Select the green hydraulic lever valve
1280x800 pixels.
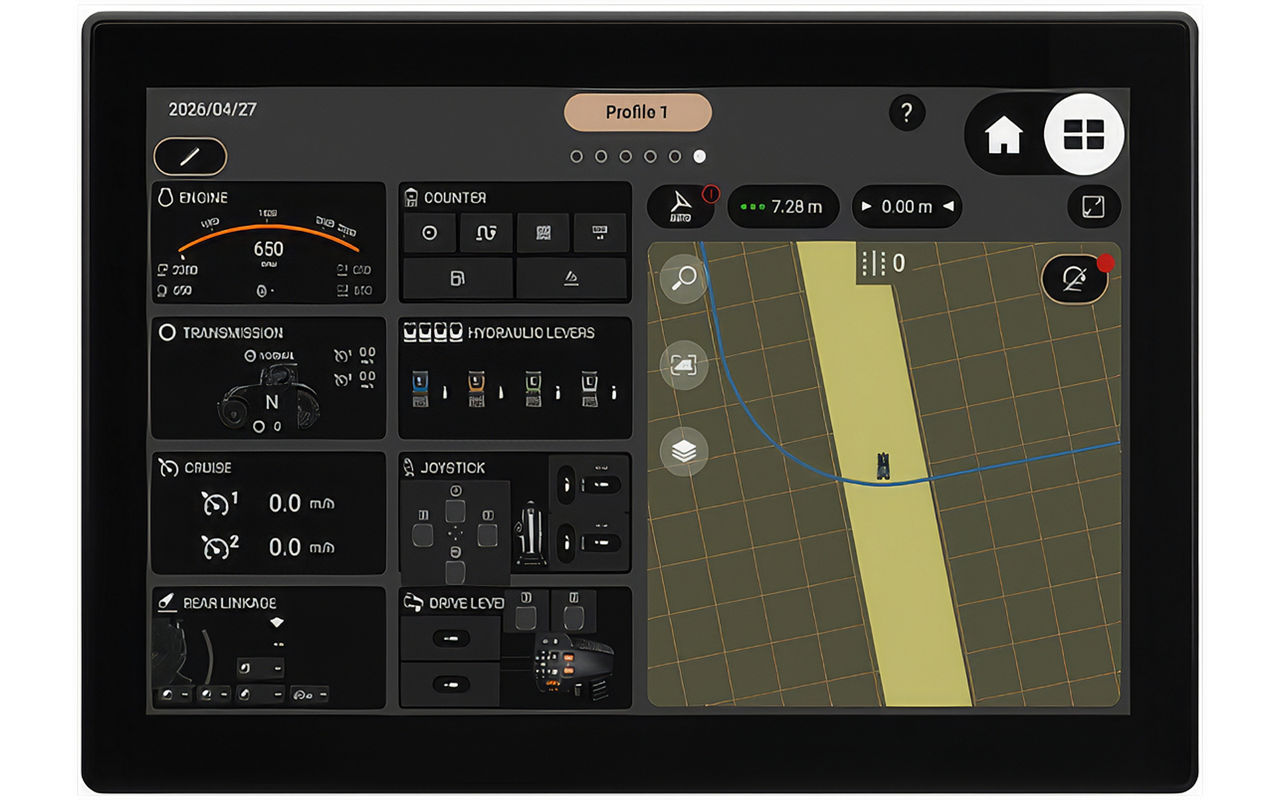[x=533, y=389]
